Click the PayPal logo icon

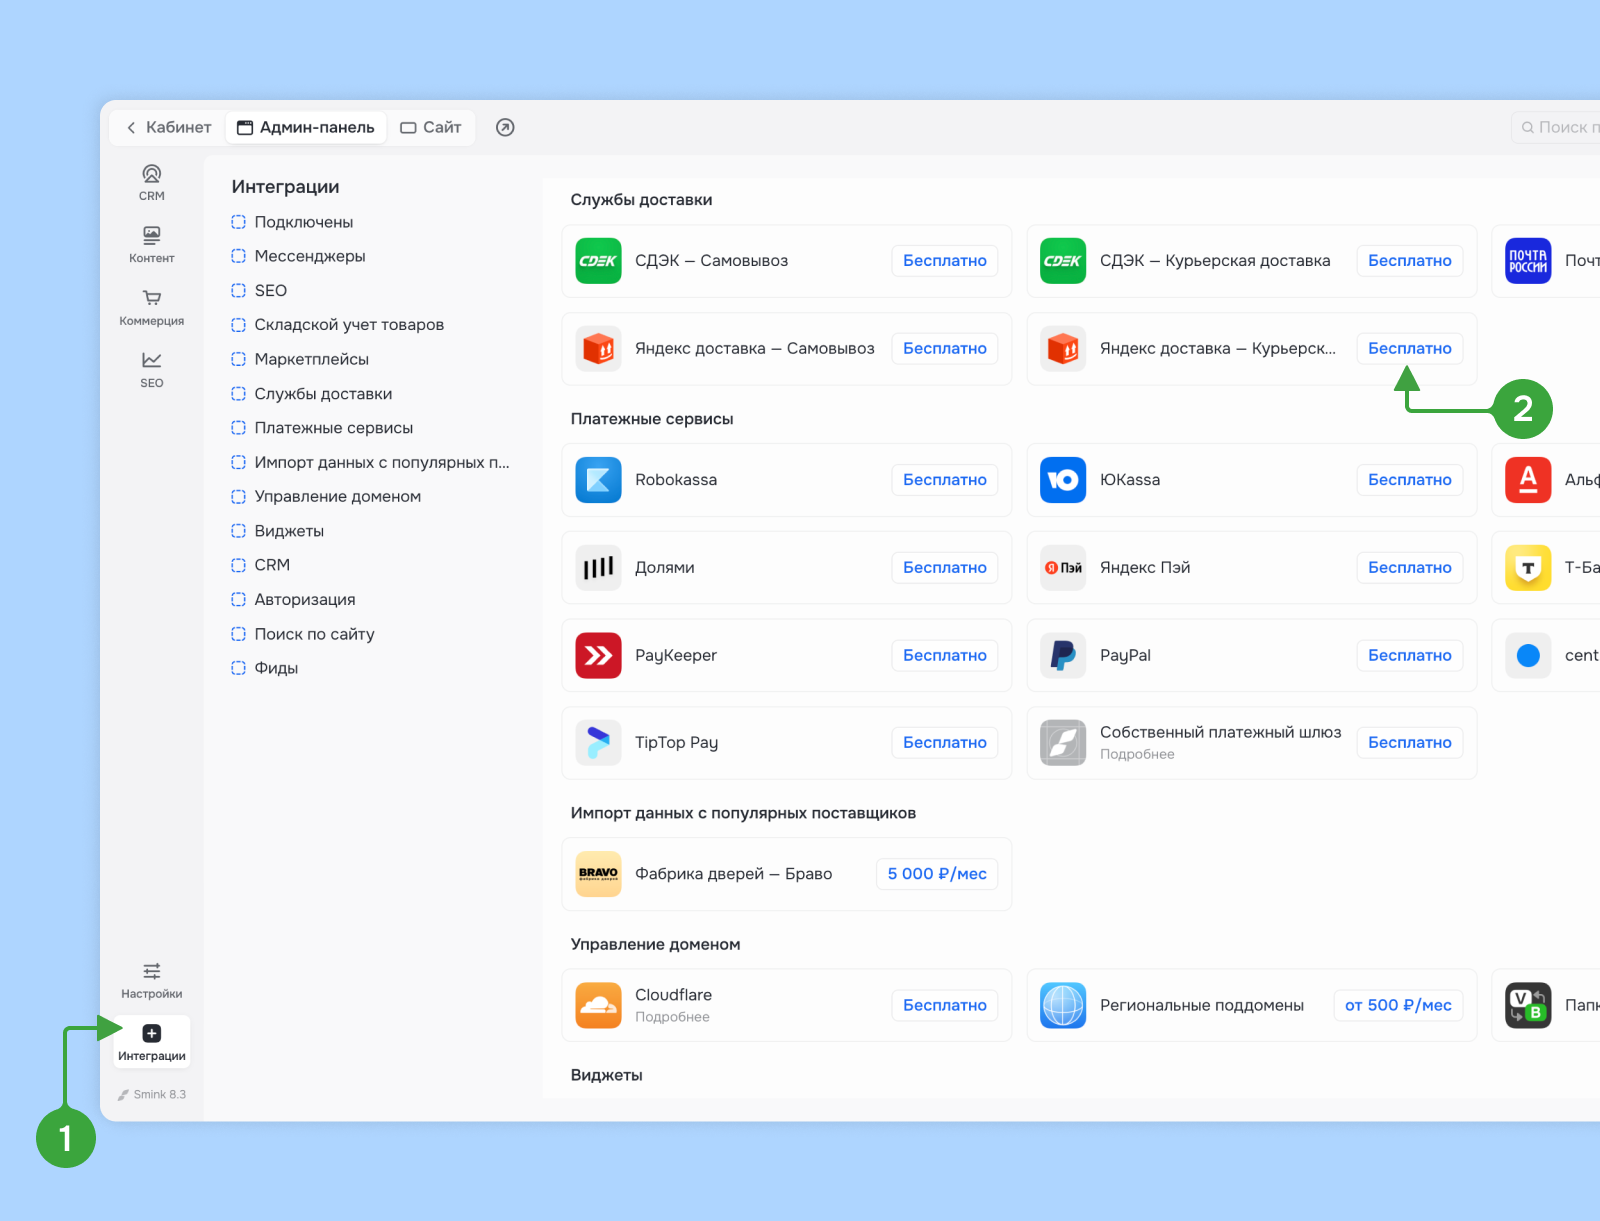coord(1063,656)
